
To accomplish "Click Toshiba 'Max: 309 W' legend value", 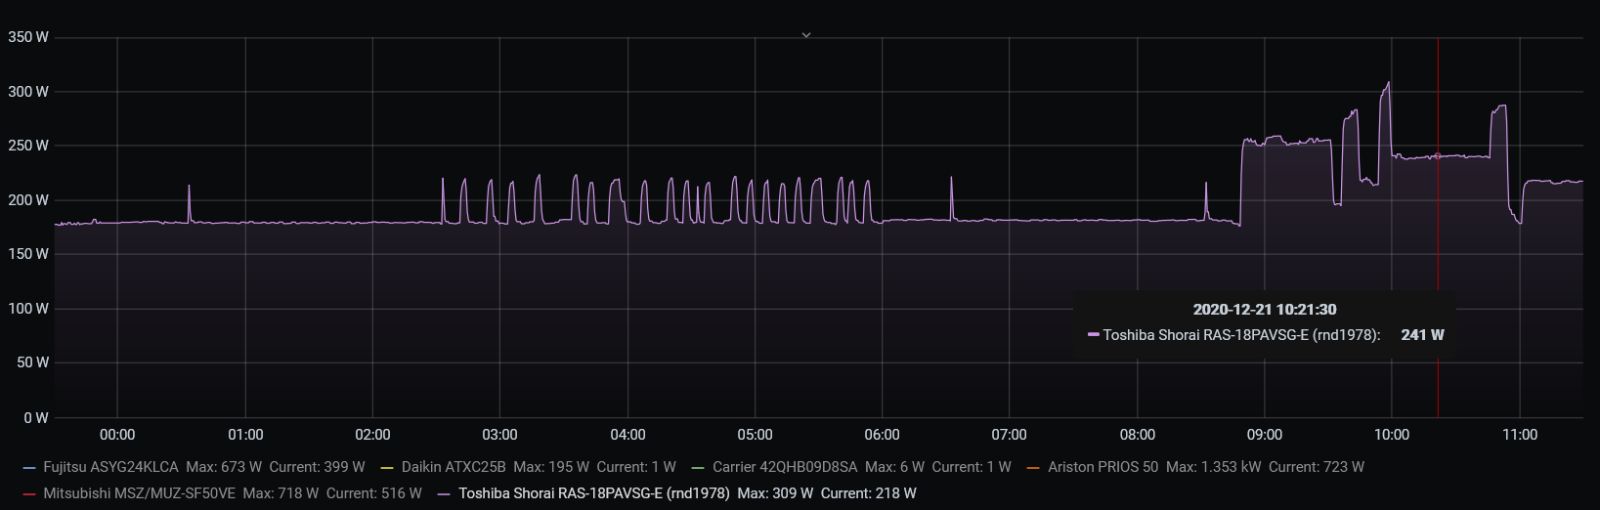I will click(x=775, y=493).
